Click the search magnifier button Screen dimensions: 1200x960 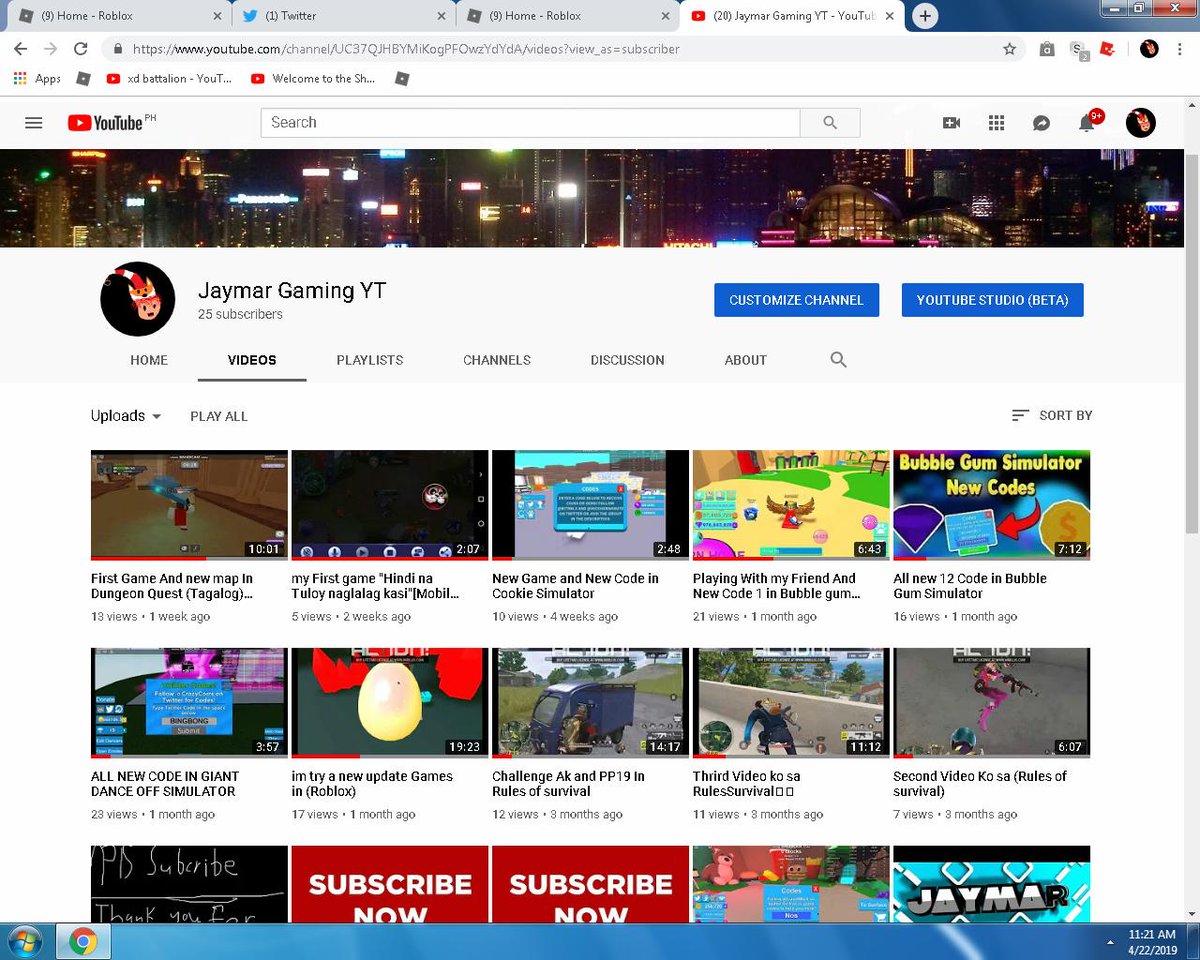830,122
